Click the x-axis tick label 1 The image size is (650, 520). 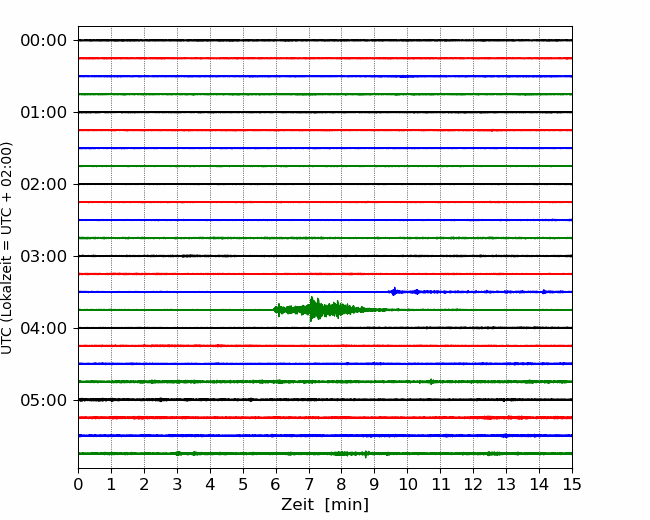(x=111, y=484)
